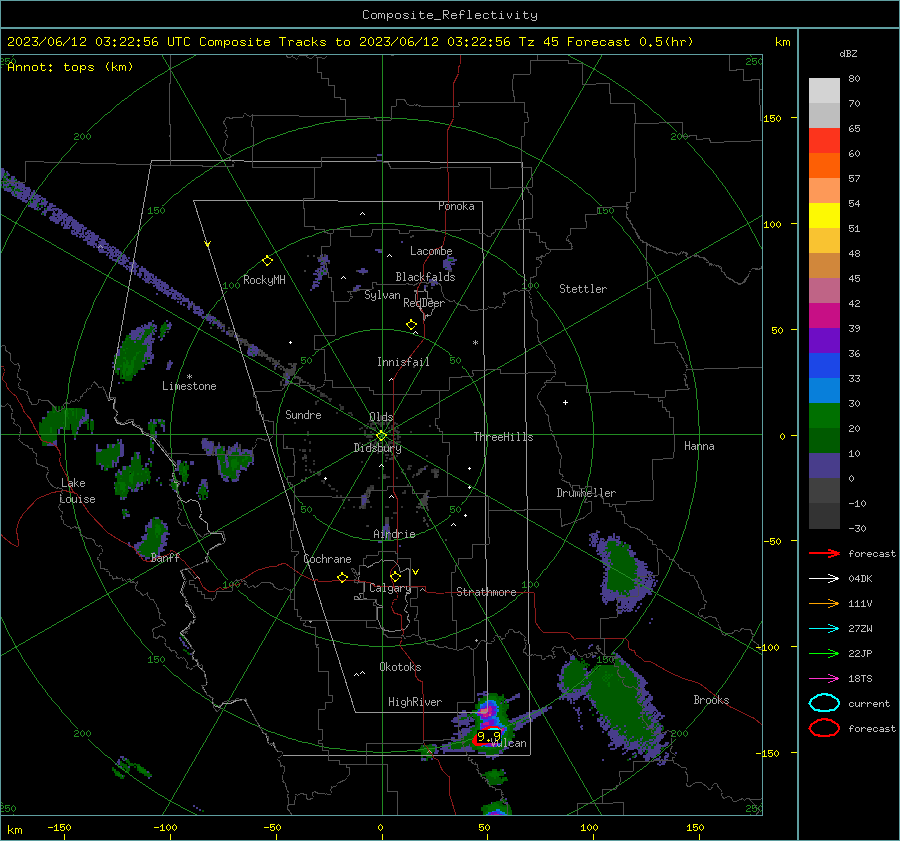Viewport: 900px width, 841px height.
Task: Click the Innisfail map label
Action: click(403, 362)
